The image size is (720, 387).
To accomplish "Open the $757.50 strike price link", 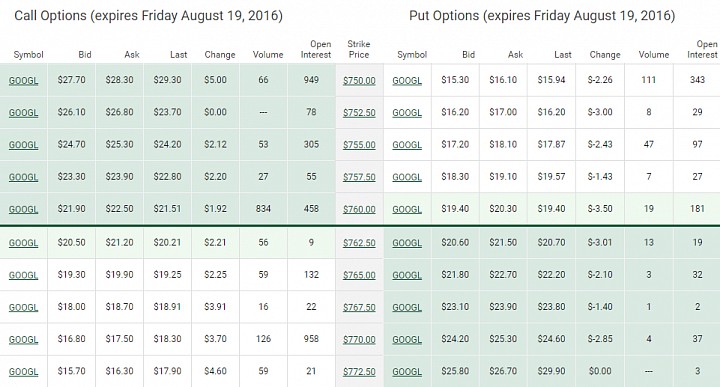I will [x=359, y=177].
